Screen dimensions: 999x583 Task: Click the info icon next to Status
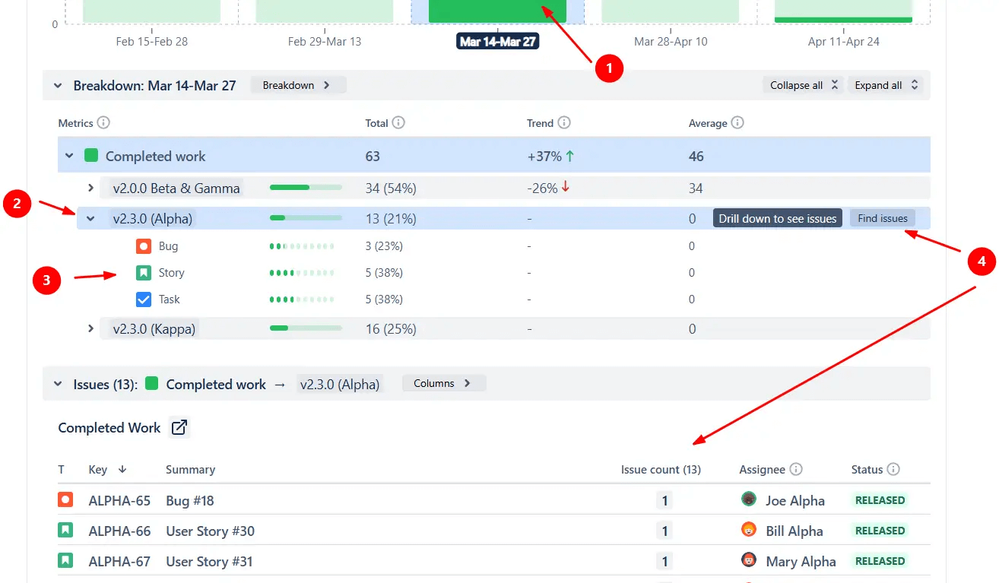click(x=893, y=469)
